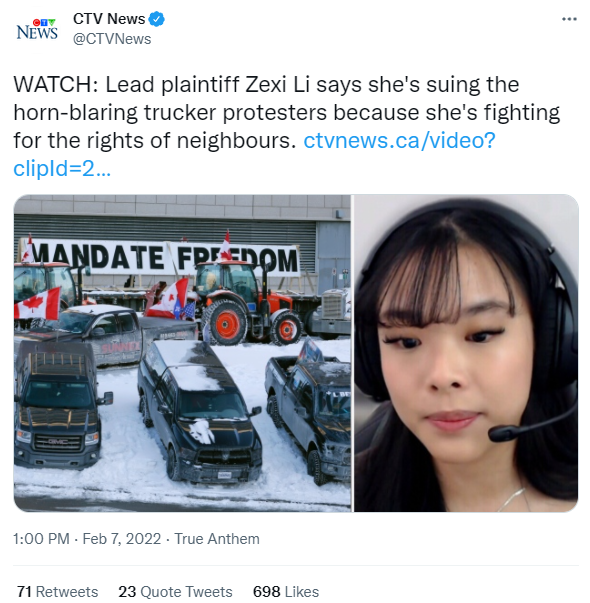Click the CTV News display name

[x=109, y=19]
